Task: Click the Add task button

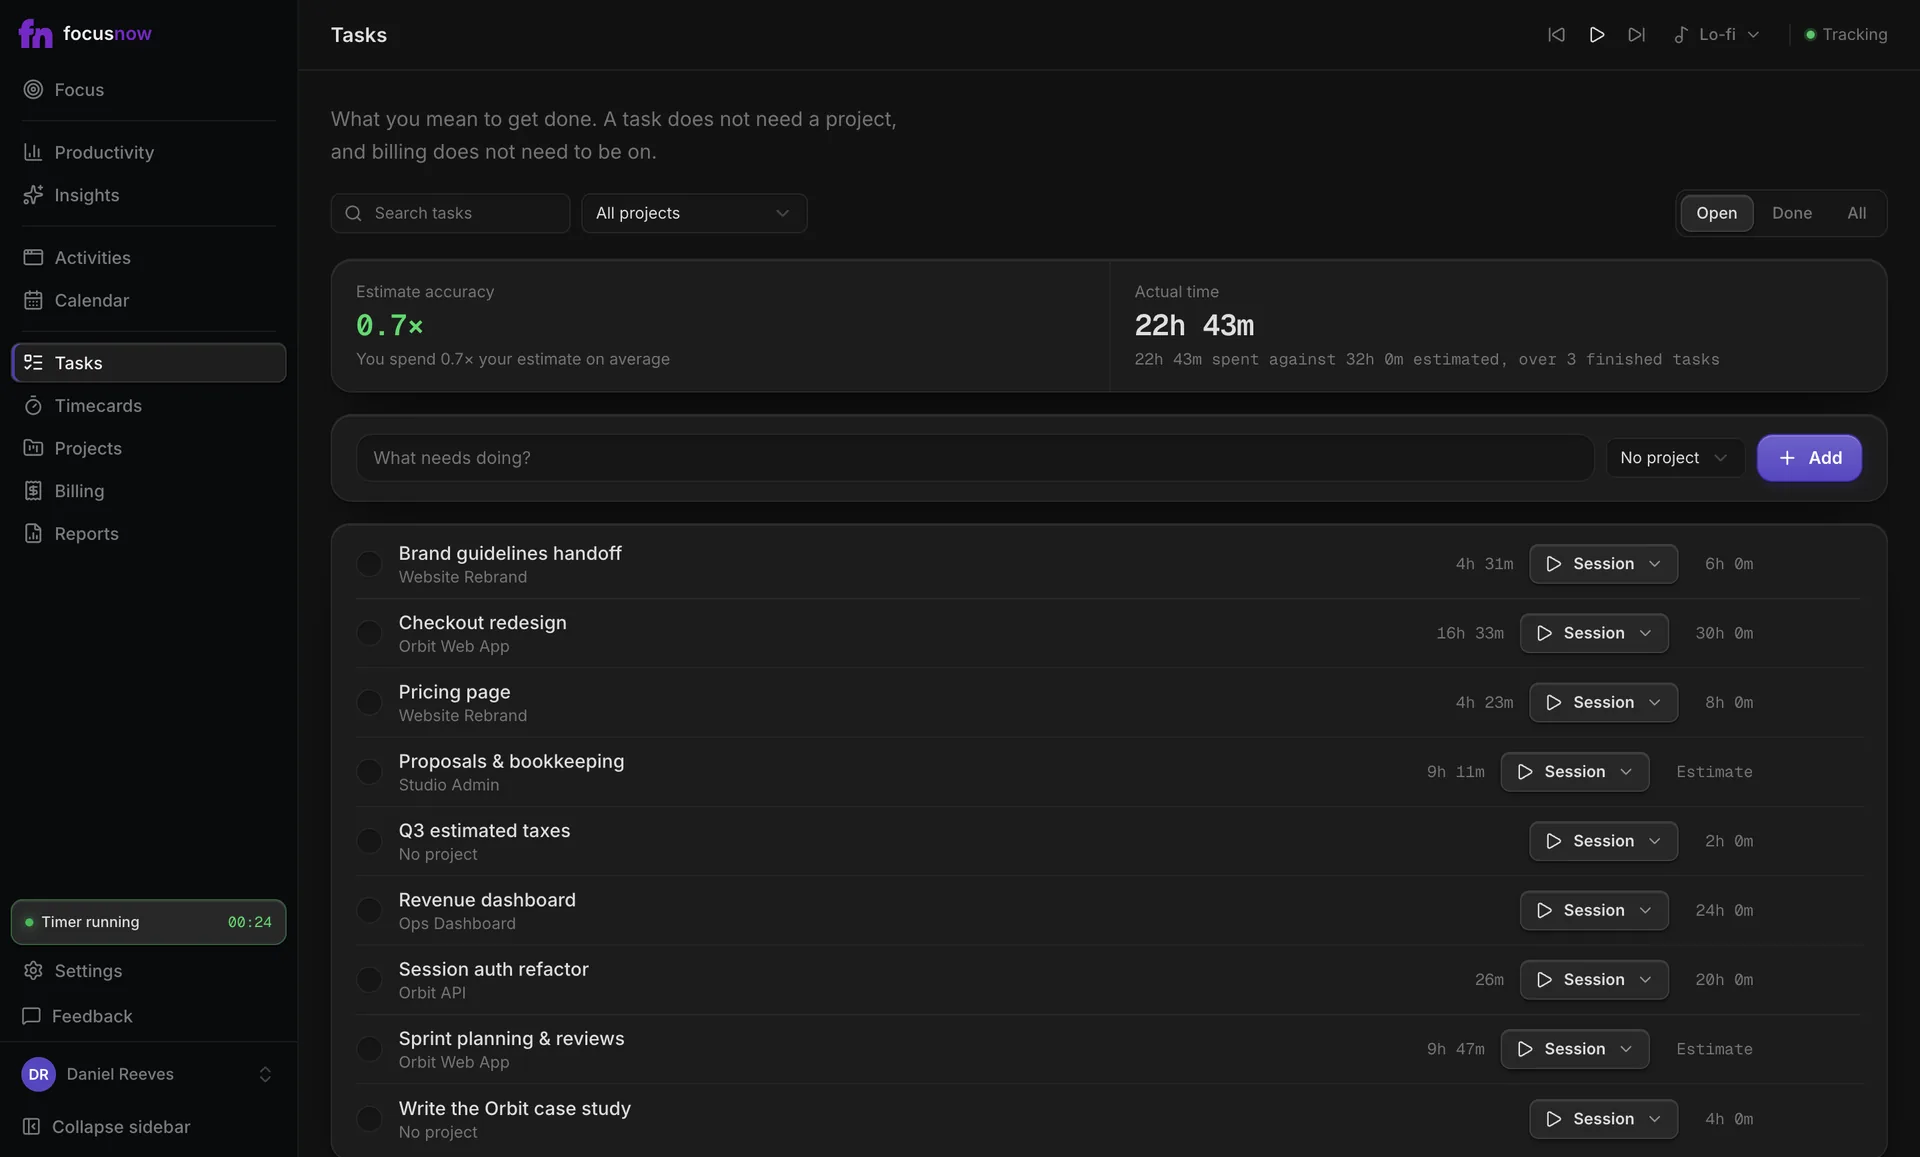Action: 1809,458
